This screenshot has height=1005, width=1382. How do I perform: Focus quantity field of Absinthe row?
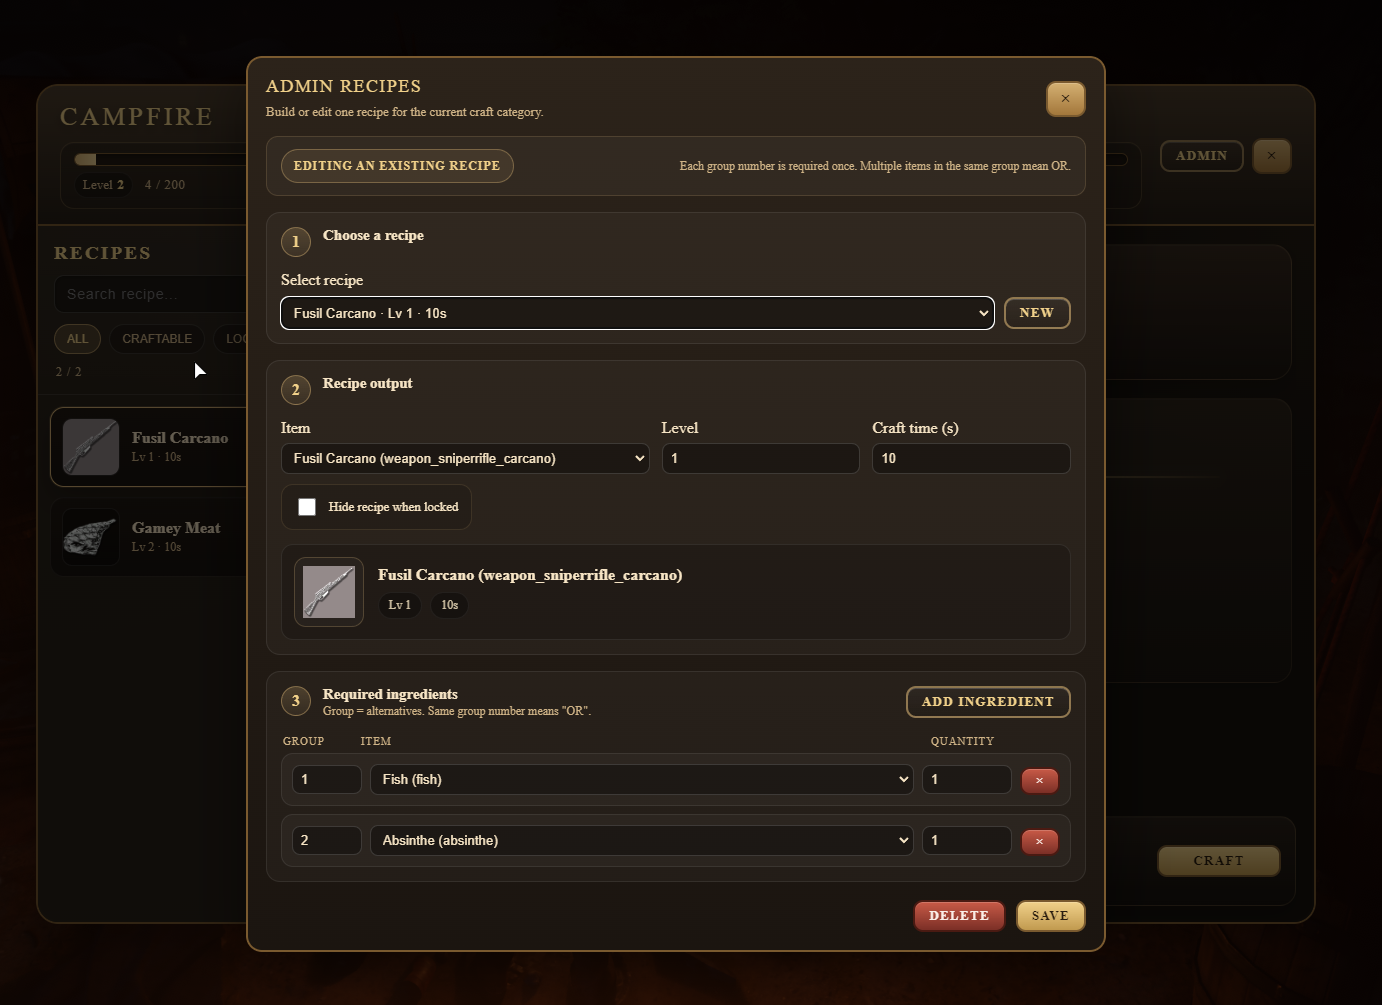tap(966, 840)
